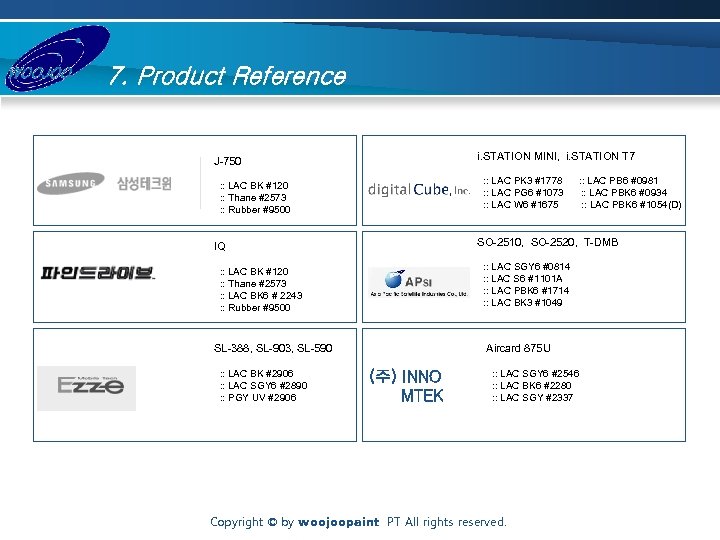This screenshot has height=540, width=720.
Task: Select the 'Aircard 875U' heading
Action: (518, 348)
